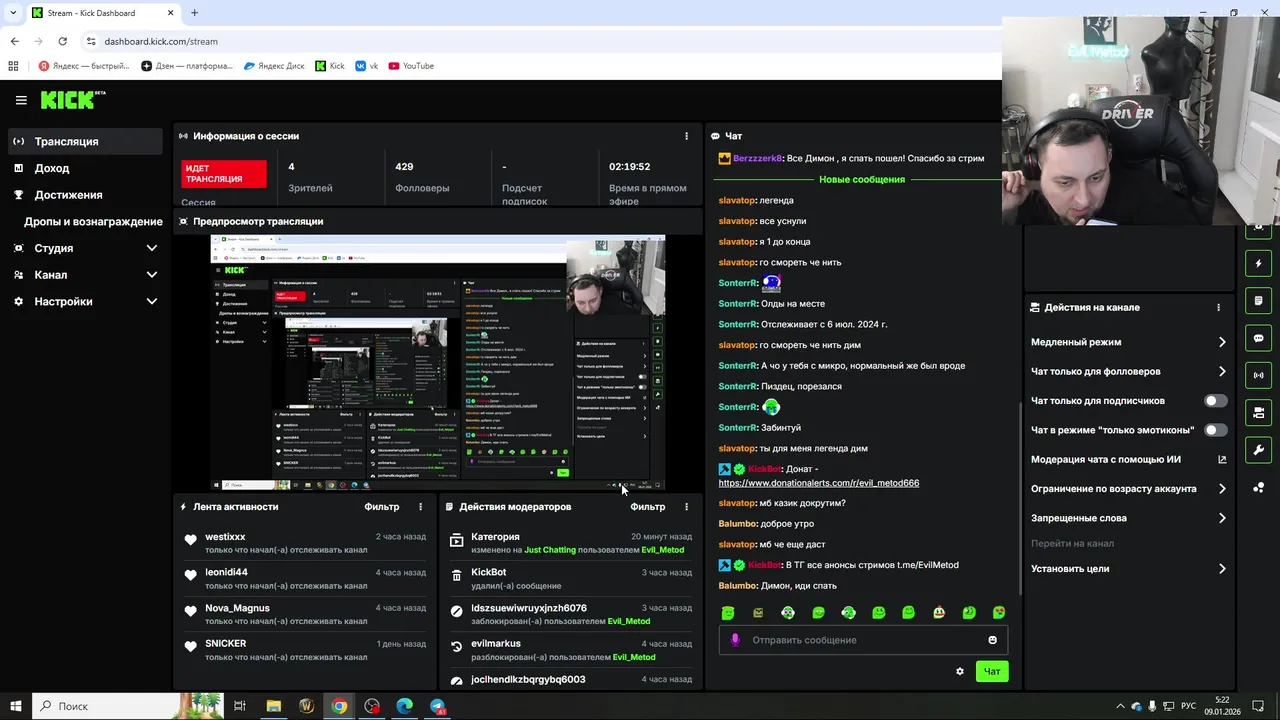
Task: Open the Фильтр in Действия модераторов
Action: tap(648, 507)
